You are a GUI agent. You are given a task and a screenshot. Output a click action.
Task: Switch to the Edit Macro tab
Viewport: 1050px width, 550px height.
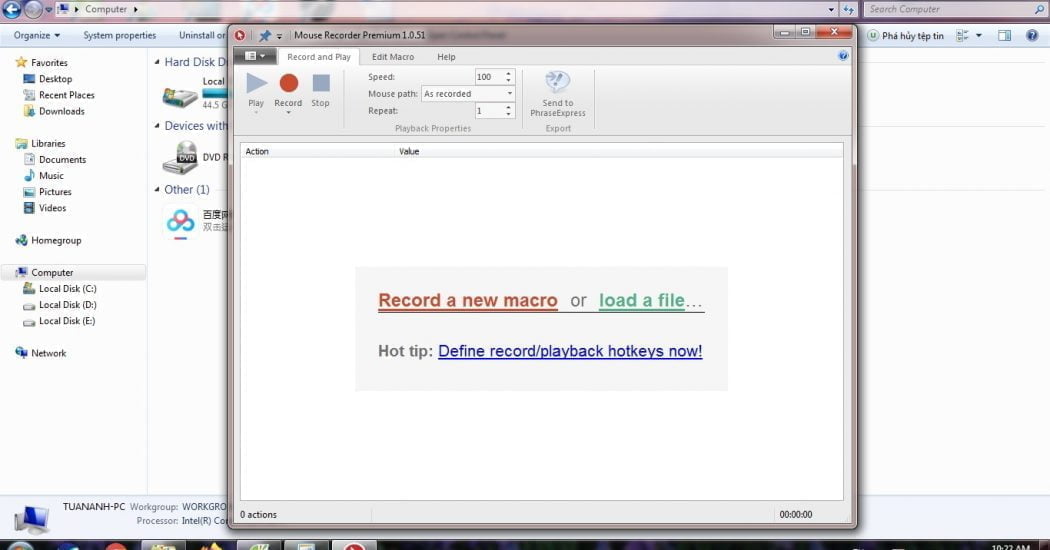(393, 57)
